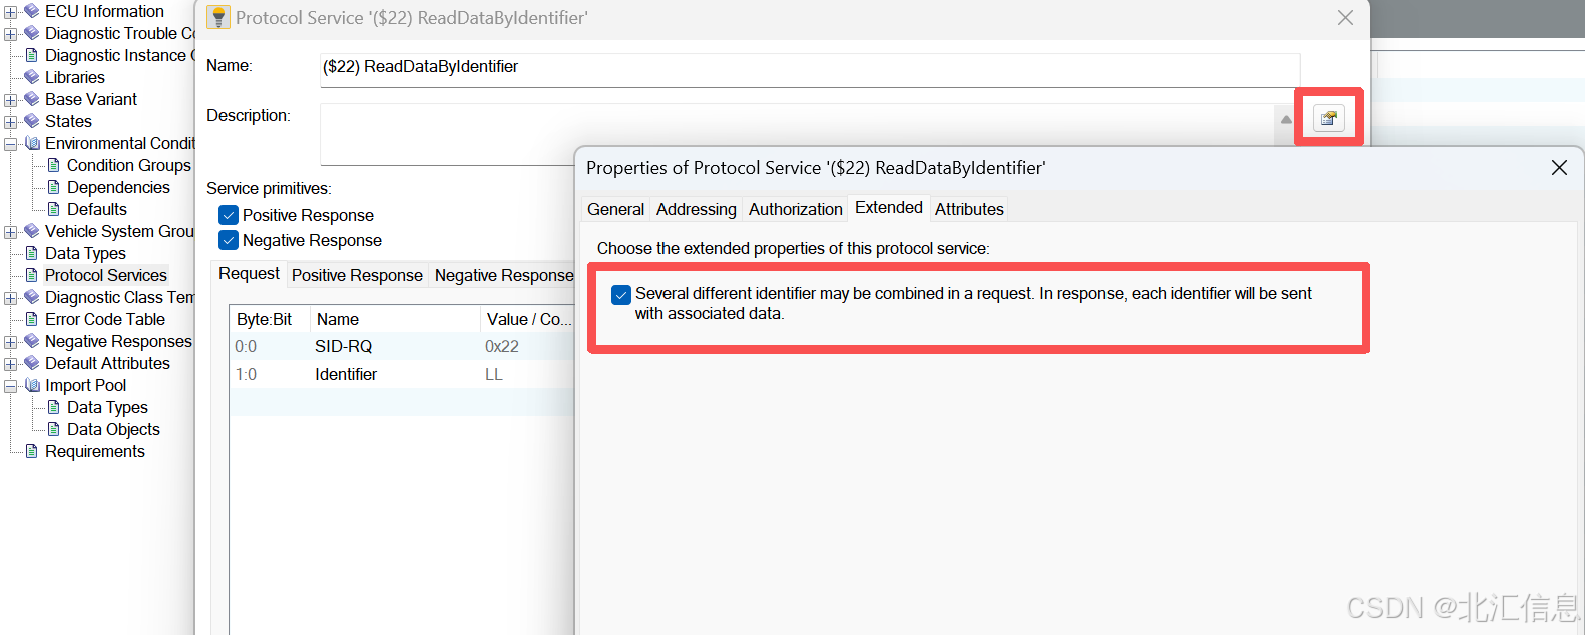Click the Libraries page icon

tap(32, 77)
